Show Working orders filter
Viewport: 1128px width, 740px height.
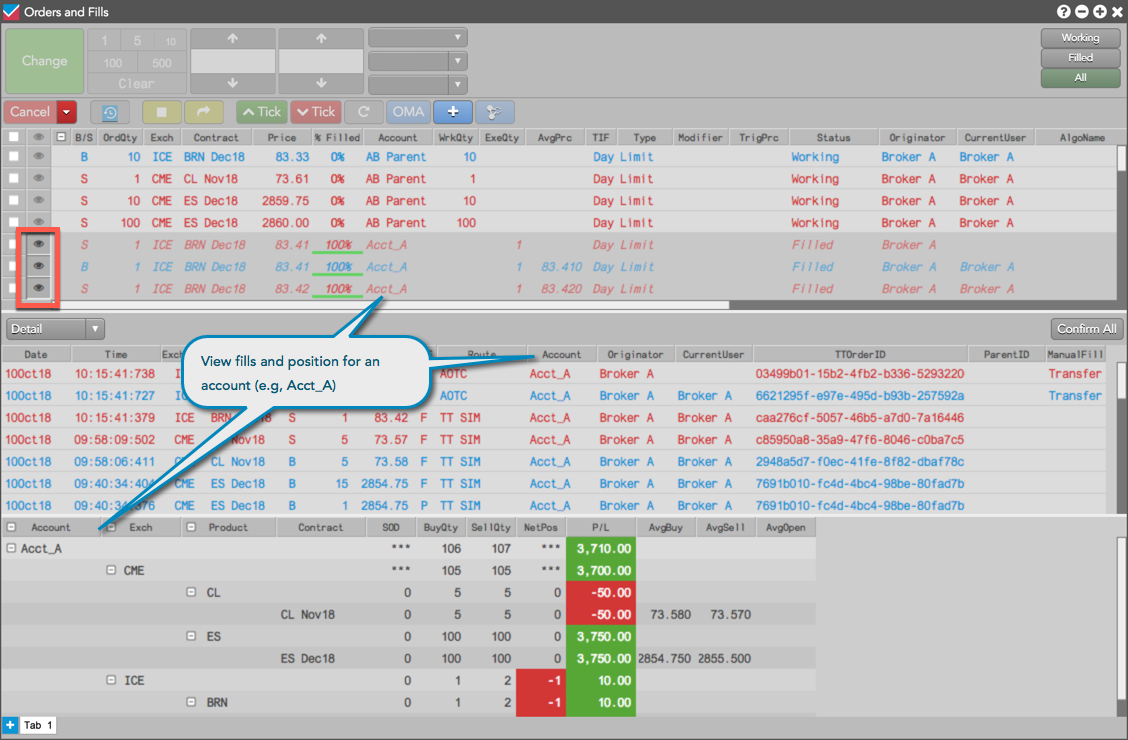1080,37
